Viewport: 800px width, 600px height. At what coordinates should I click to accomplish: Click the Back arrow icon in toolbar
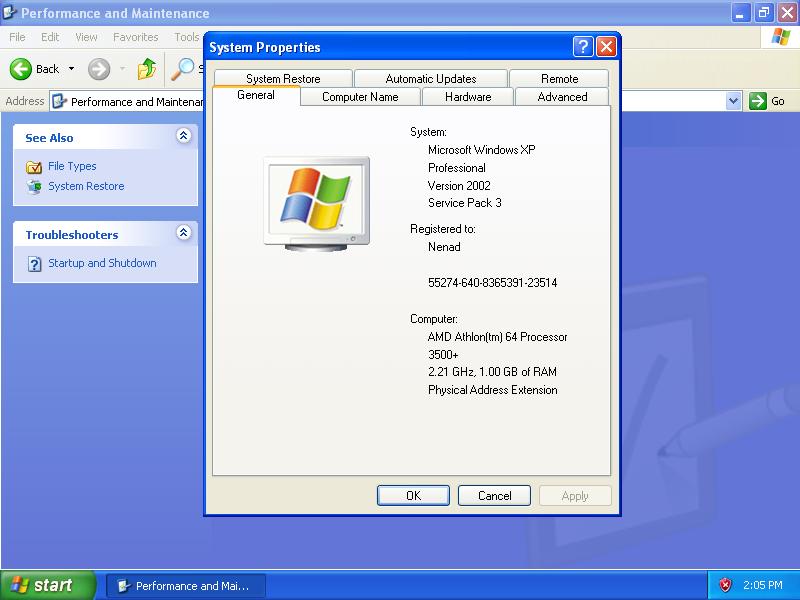tap(21, 69)
